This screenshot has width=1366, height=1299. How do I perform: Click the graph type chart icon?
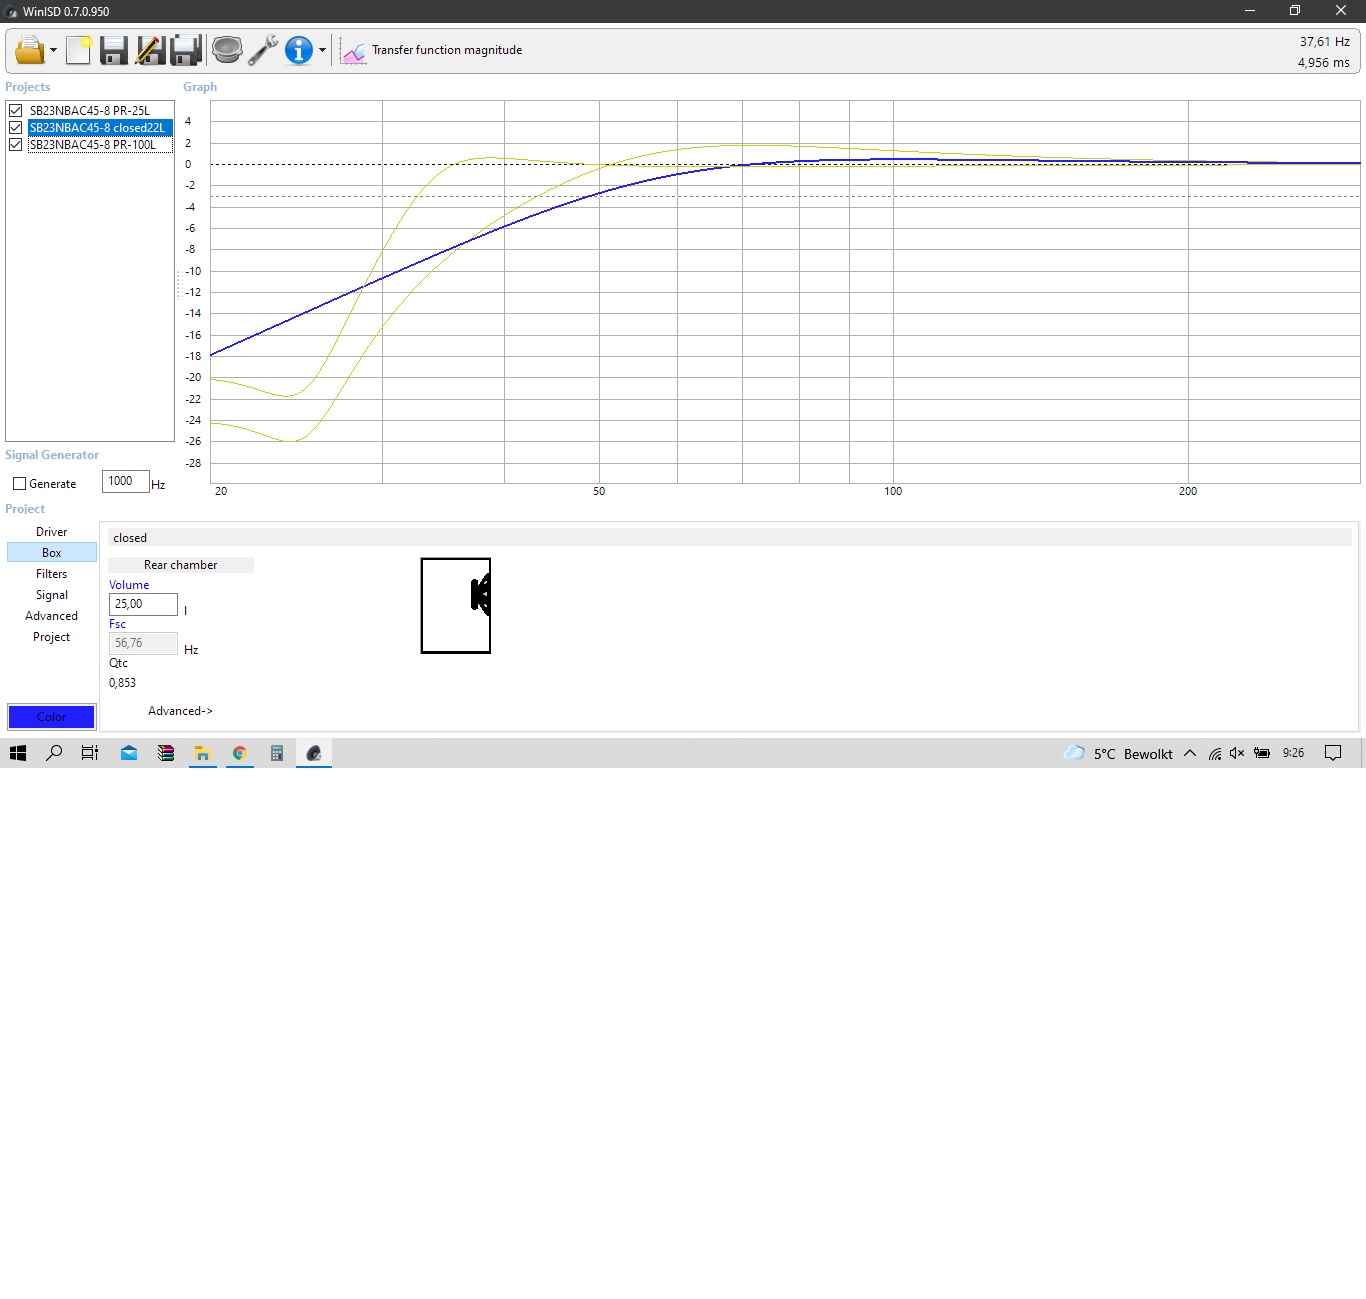click(353, 50)
